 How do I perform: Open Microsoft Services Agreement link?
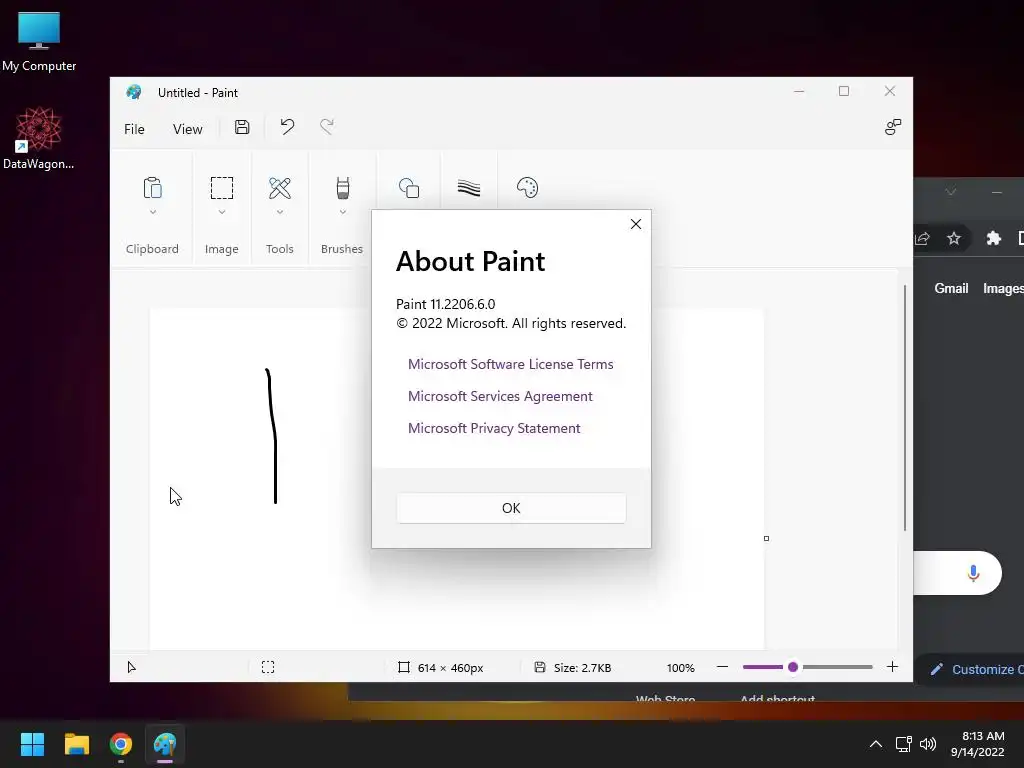pyautogui.click(x=500, y=396)
